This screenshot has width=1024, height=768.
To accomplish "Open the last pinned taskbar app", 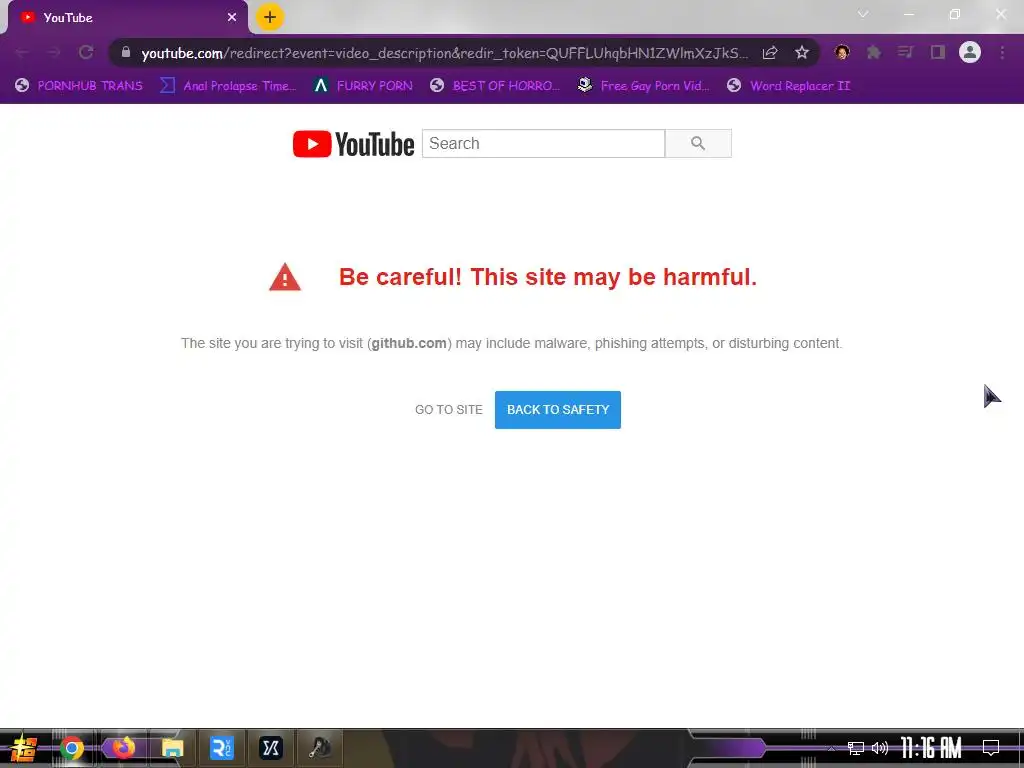I will coord(320,748).
